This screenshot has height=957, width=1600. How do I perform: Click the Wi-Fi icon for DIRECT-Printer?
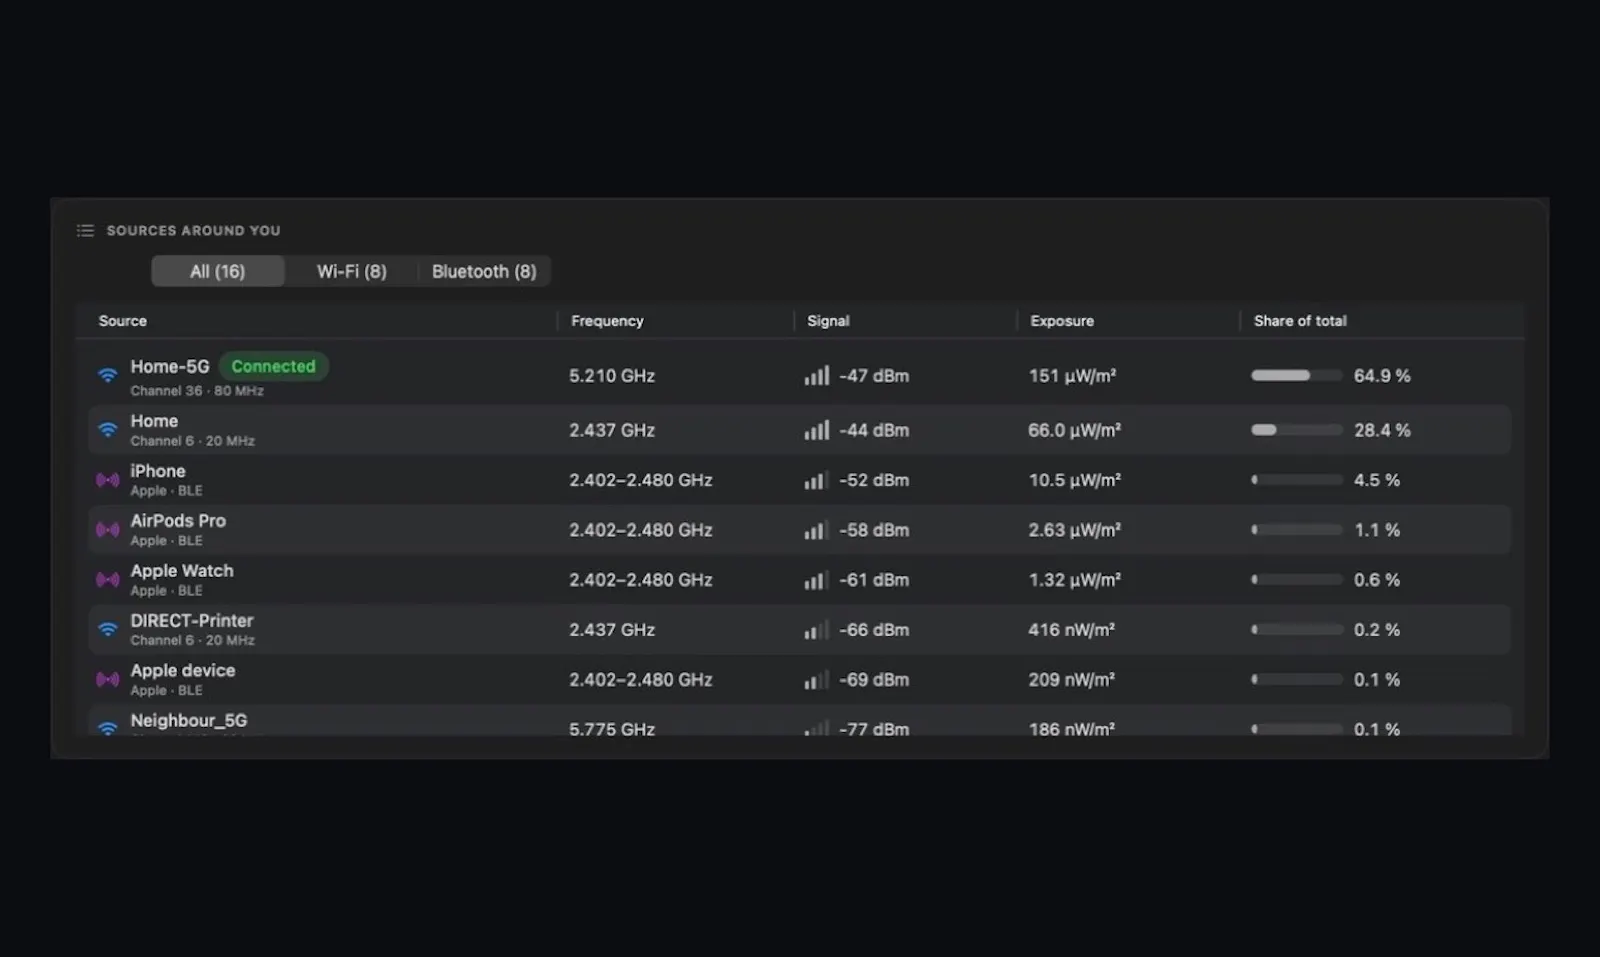(107, 630)
